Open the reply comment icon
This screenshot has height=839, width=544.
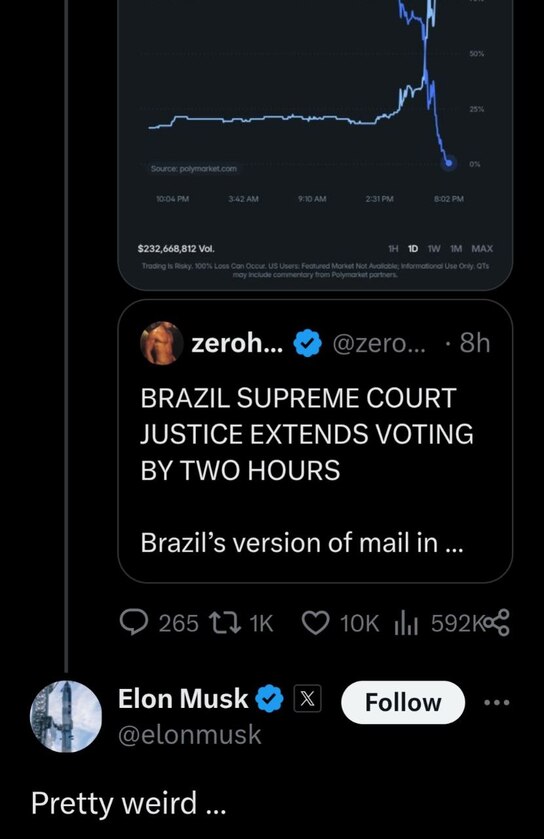point(133,623)
